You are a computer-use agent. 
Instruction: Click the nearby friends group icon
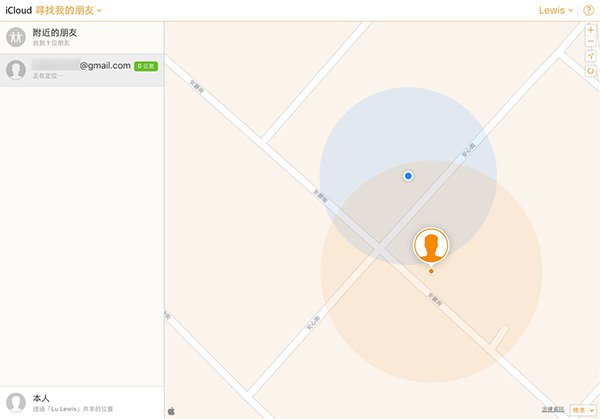tap(16, 37)
